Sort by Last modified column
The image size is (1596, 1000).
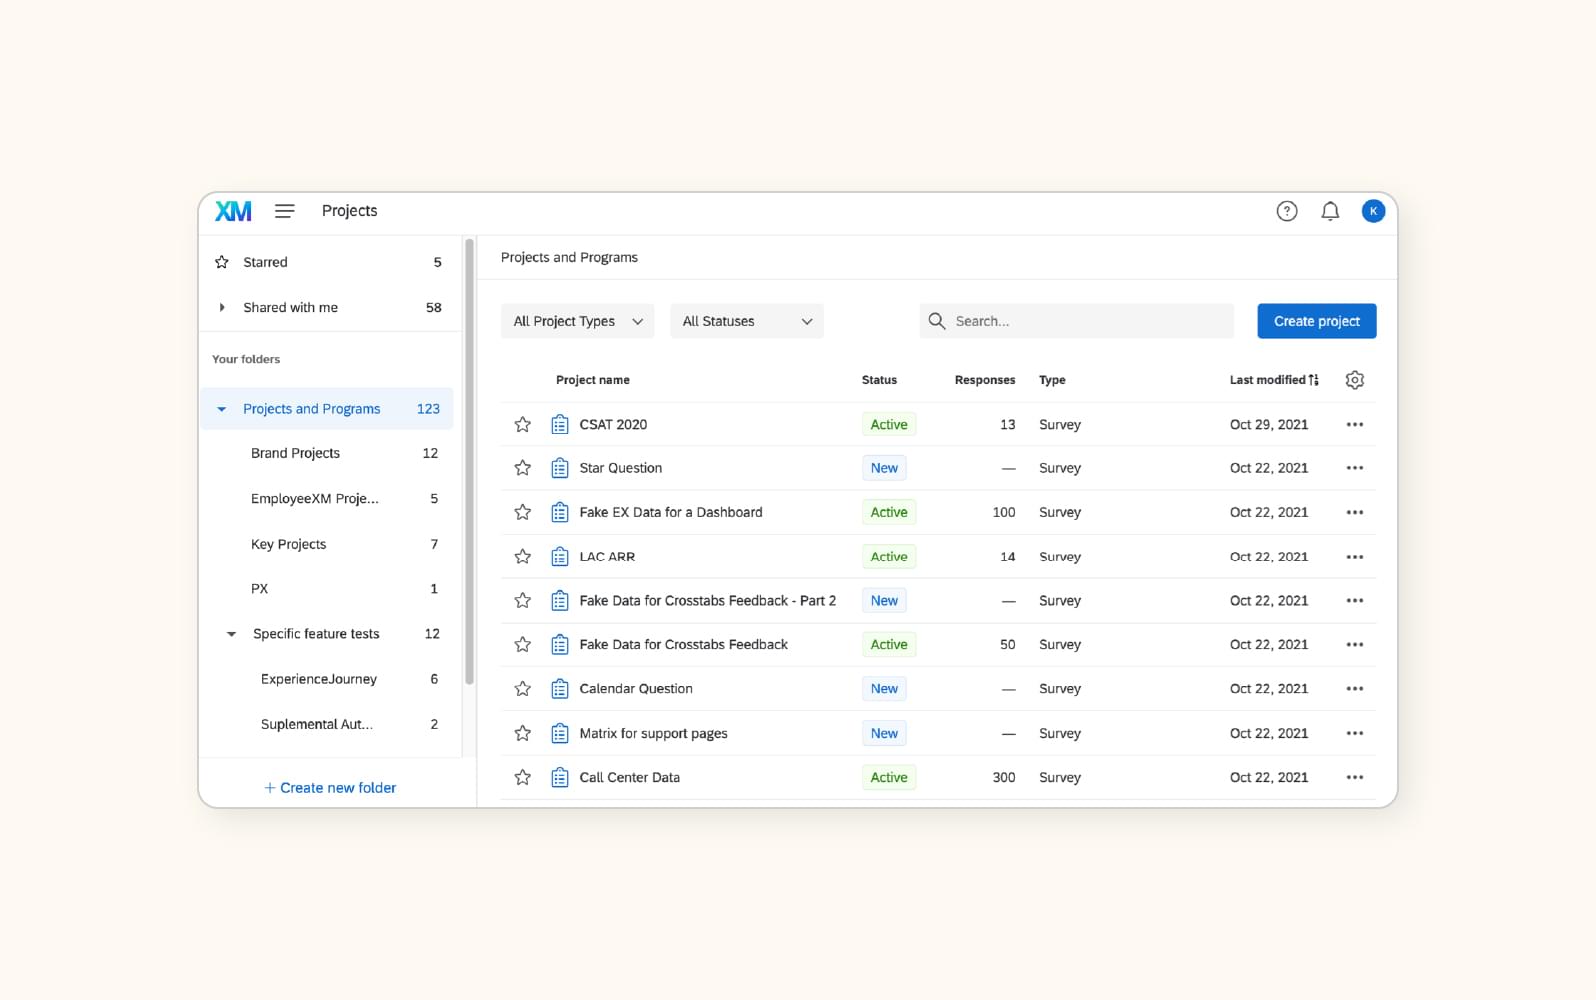coord(1274,380)
